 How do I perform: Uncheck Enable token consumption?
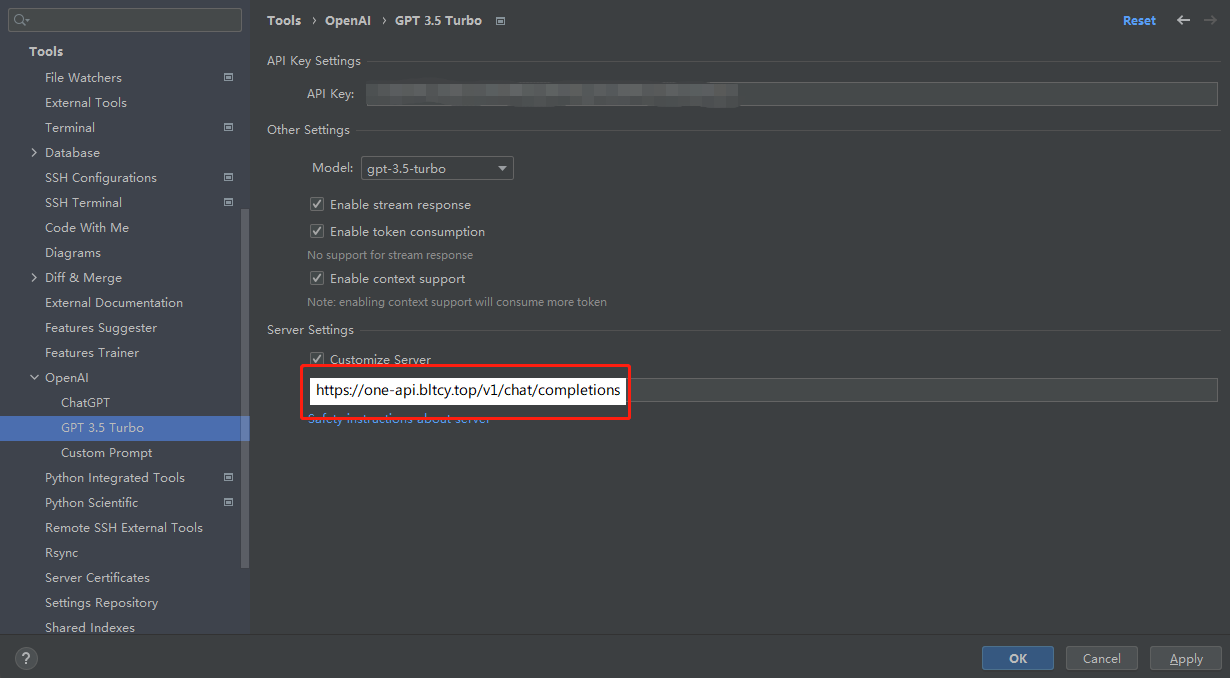click(317, 231)
